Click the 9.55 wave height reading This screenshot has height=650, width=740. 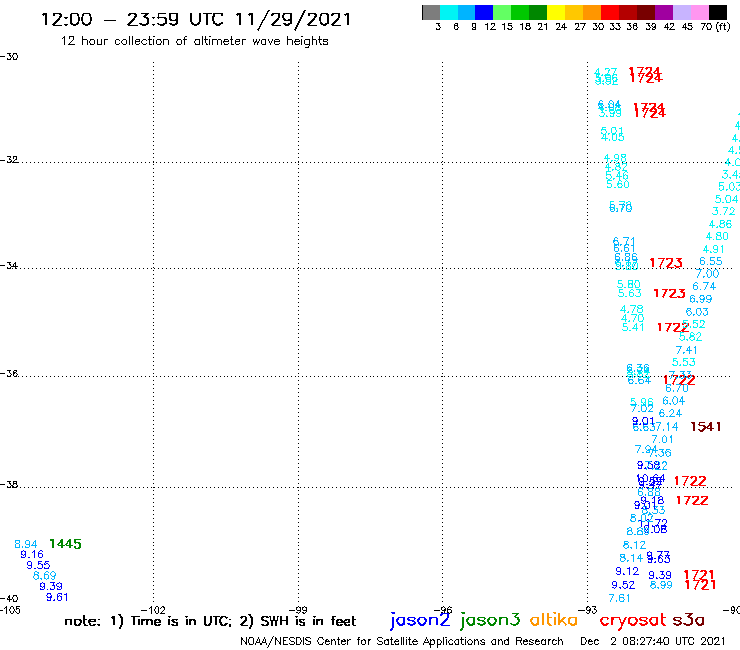pos(38,565)
